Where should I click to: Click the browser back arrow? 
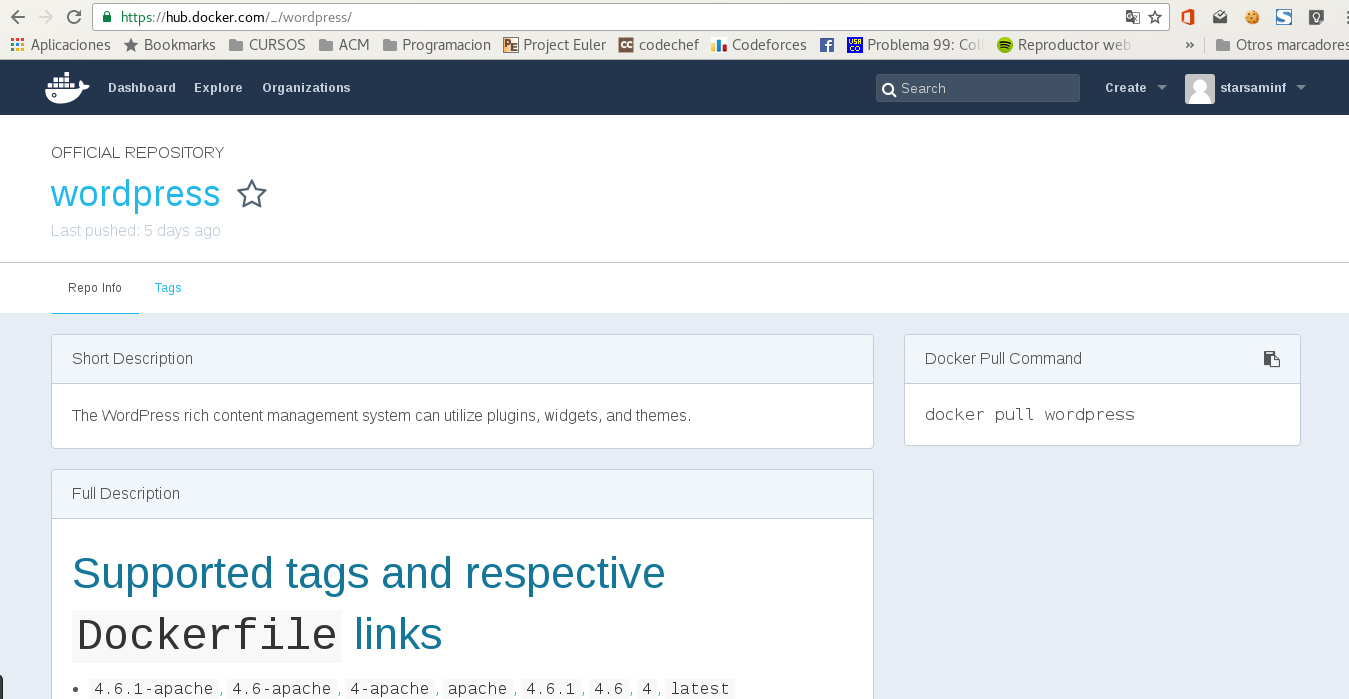[17, 17]
